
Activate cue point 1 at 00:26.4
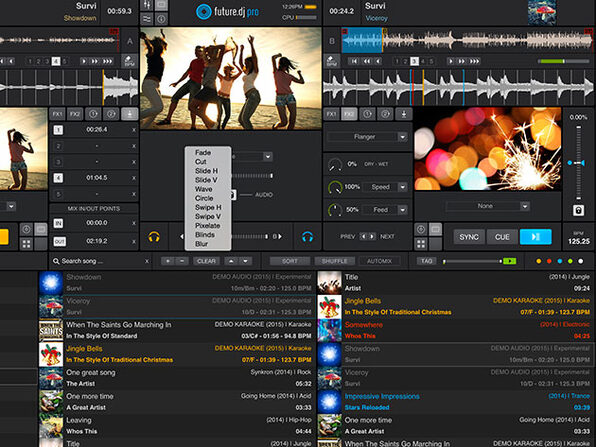[58, 130]
